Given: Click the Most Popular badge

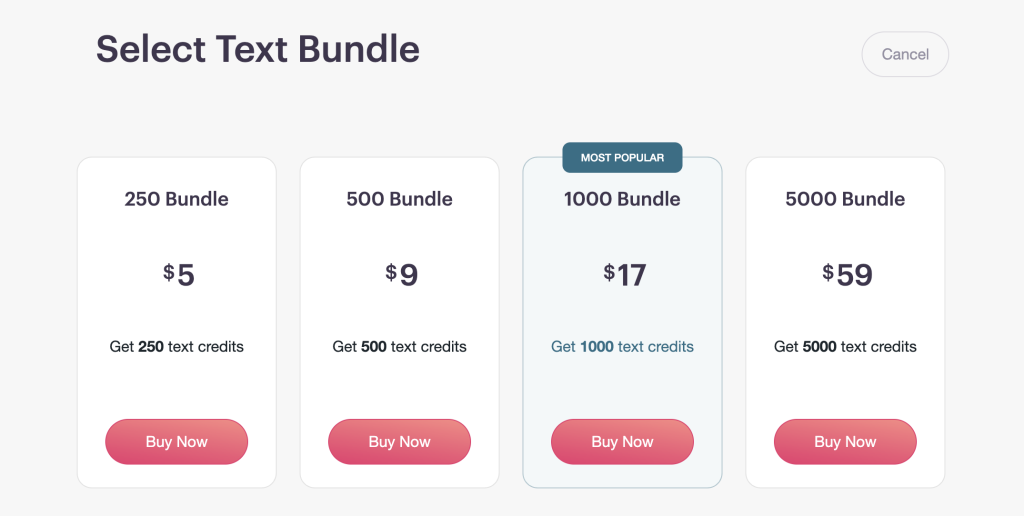Looking at the screenshot, I should [622, 158].
